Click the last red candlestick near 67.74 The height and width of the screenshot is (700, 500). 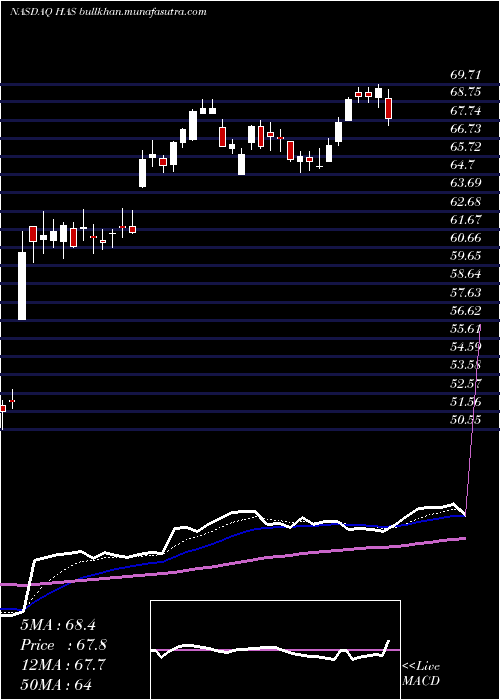(388, 108)
